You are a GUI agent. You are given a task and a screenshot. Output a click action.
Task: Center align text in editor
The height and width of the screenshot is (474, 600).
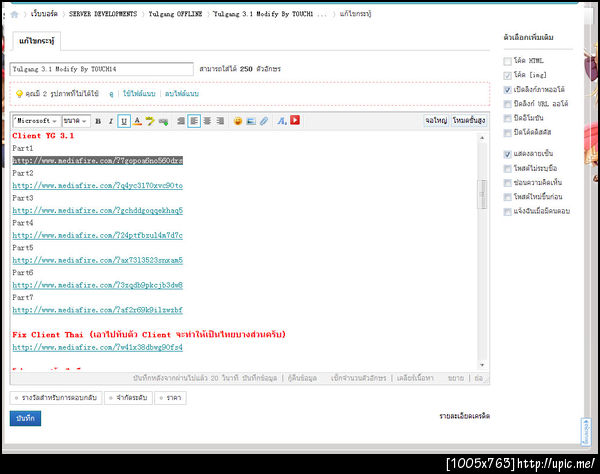(x=207, y=121)
